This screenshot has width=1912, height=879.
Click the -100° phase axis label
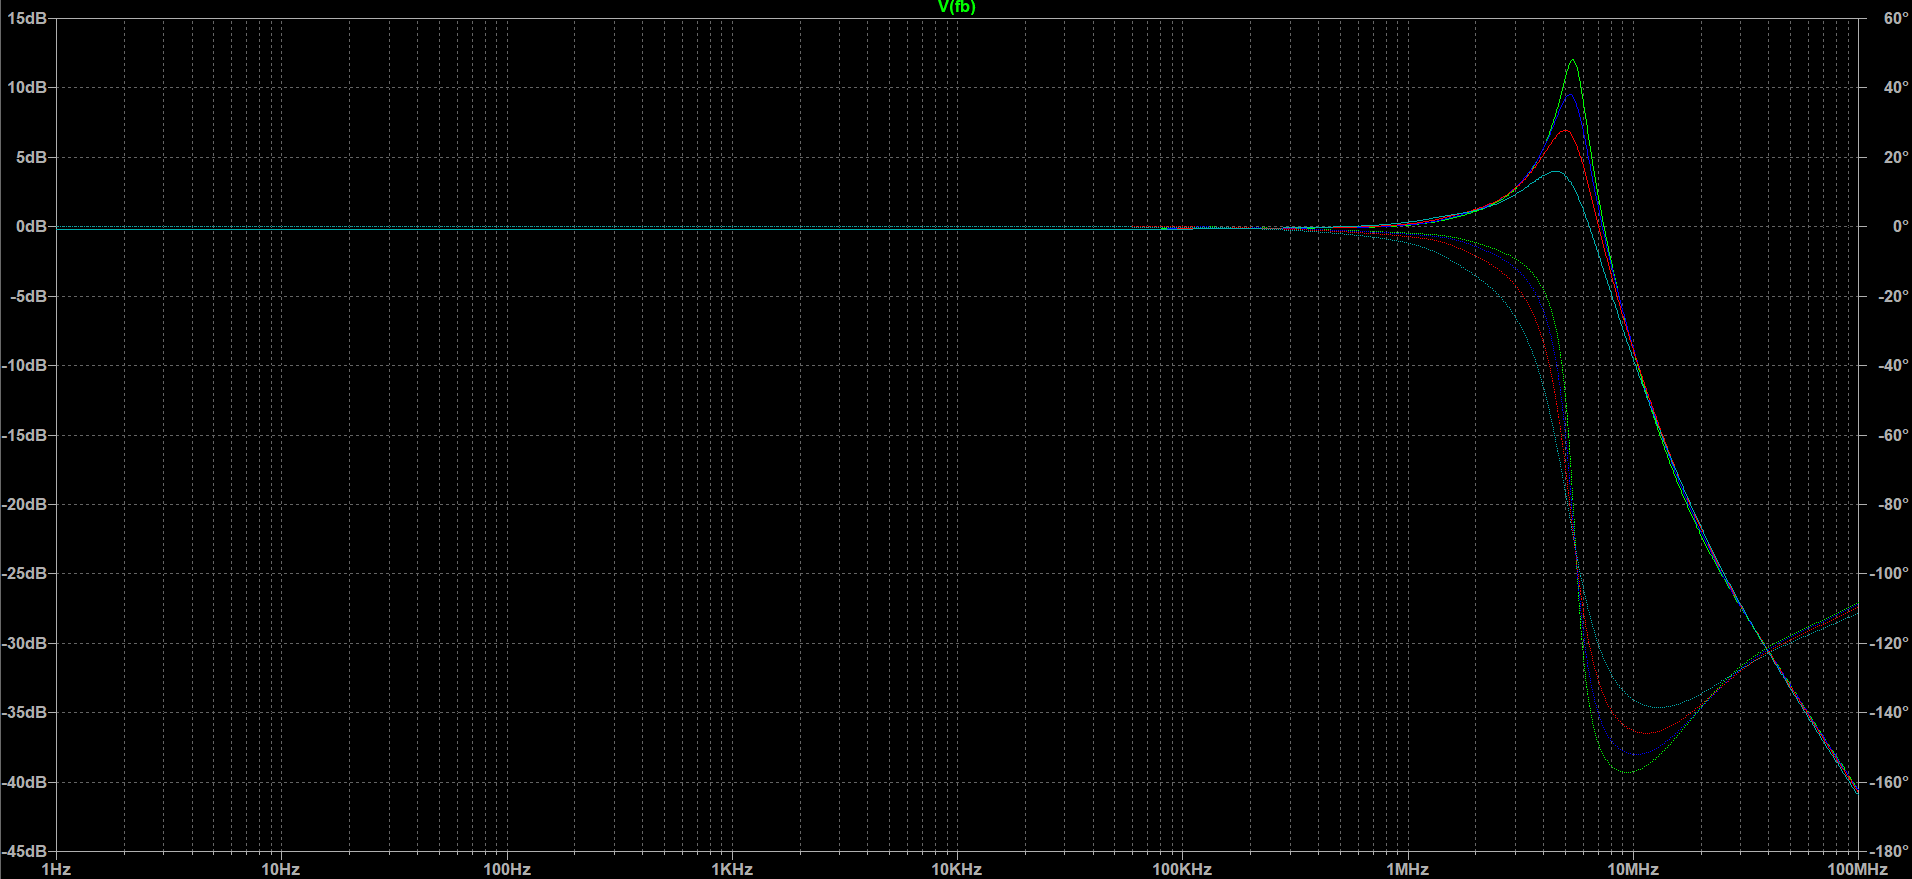pyautogui.click(x=1890, y=574)
